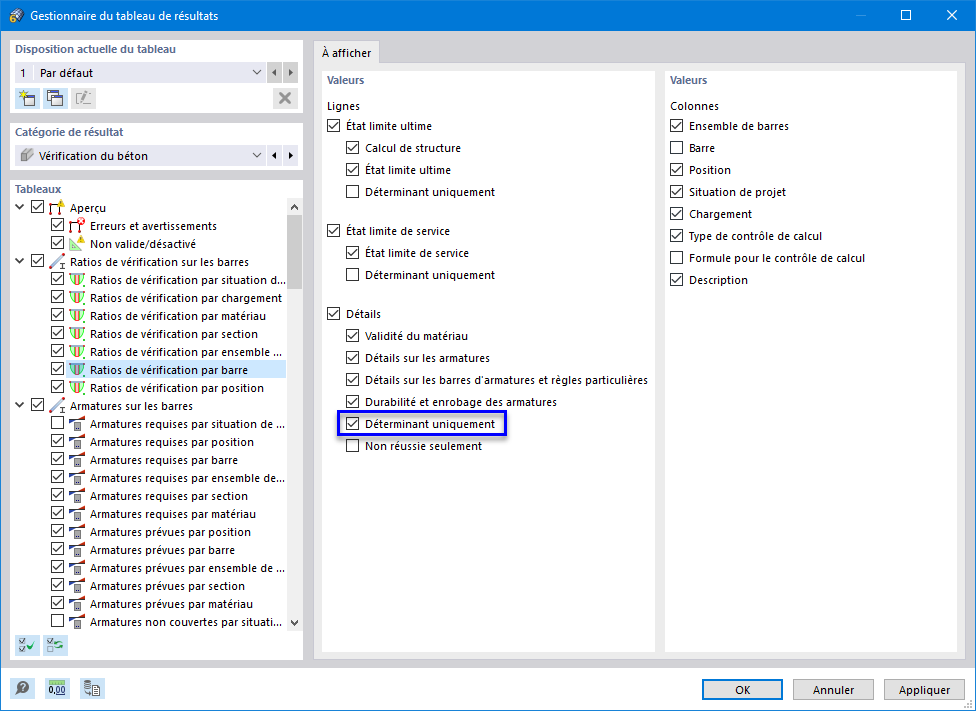Click the Non valide/désactivé icon
The image size is (976, 711).
click(77, 244)
